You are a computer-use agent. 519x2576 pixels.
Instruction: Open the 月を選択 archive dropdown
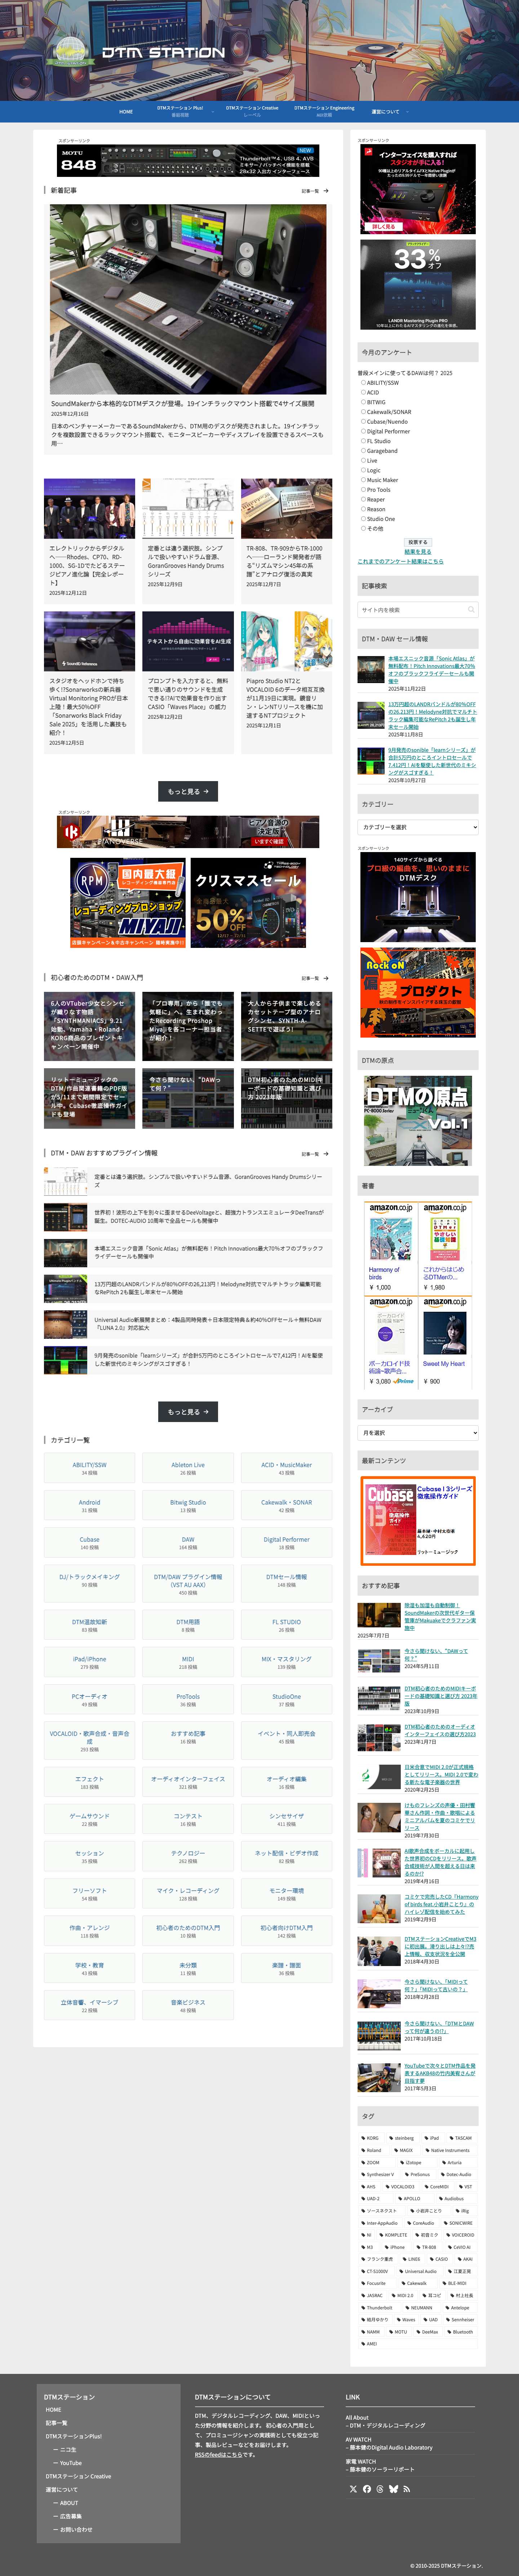click(x=418, y=1433)
